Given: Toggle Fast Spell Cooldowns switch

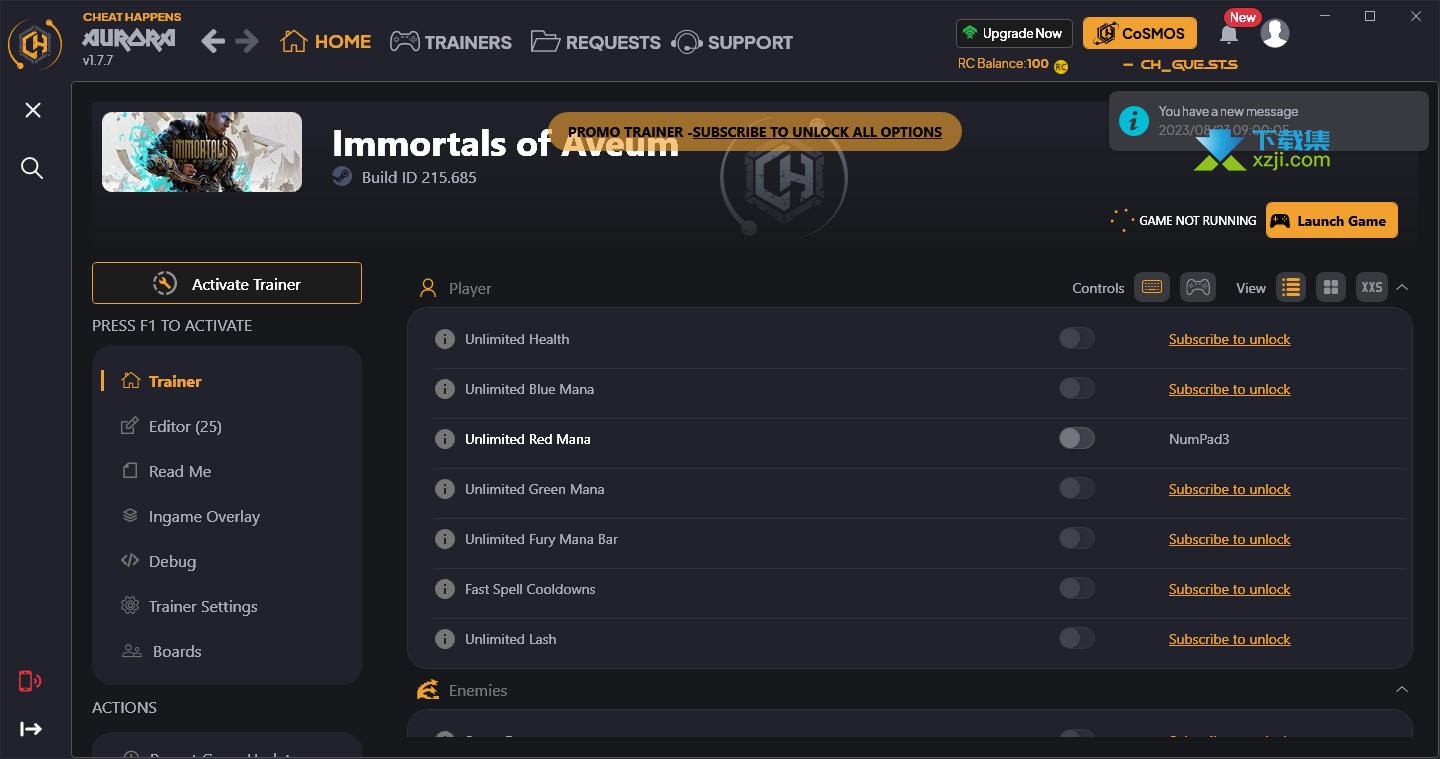Looking at the screenshot, I should click(1077, 588).
